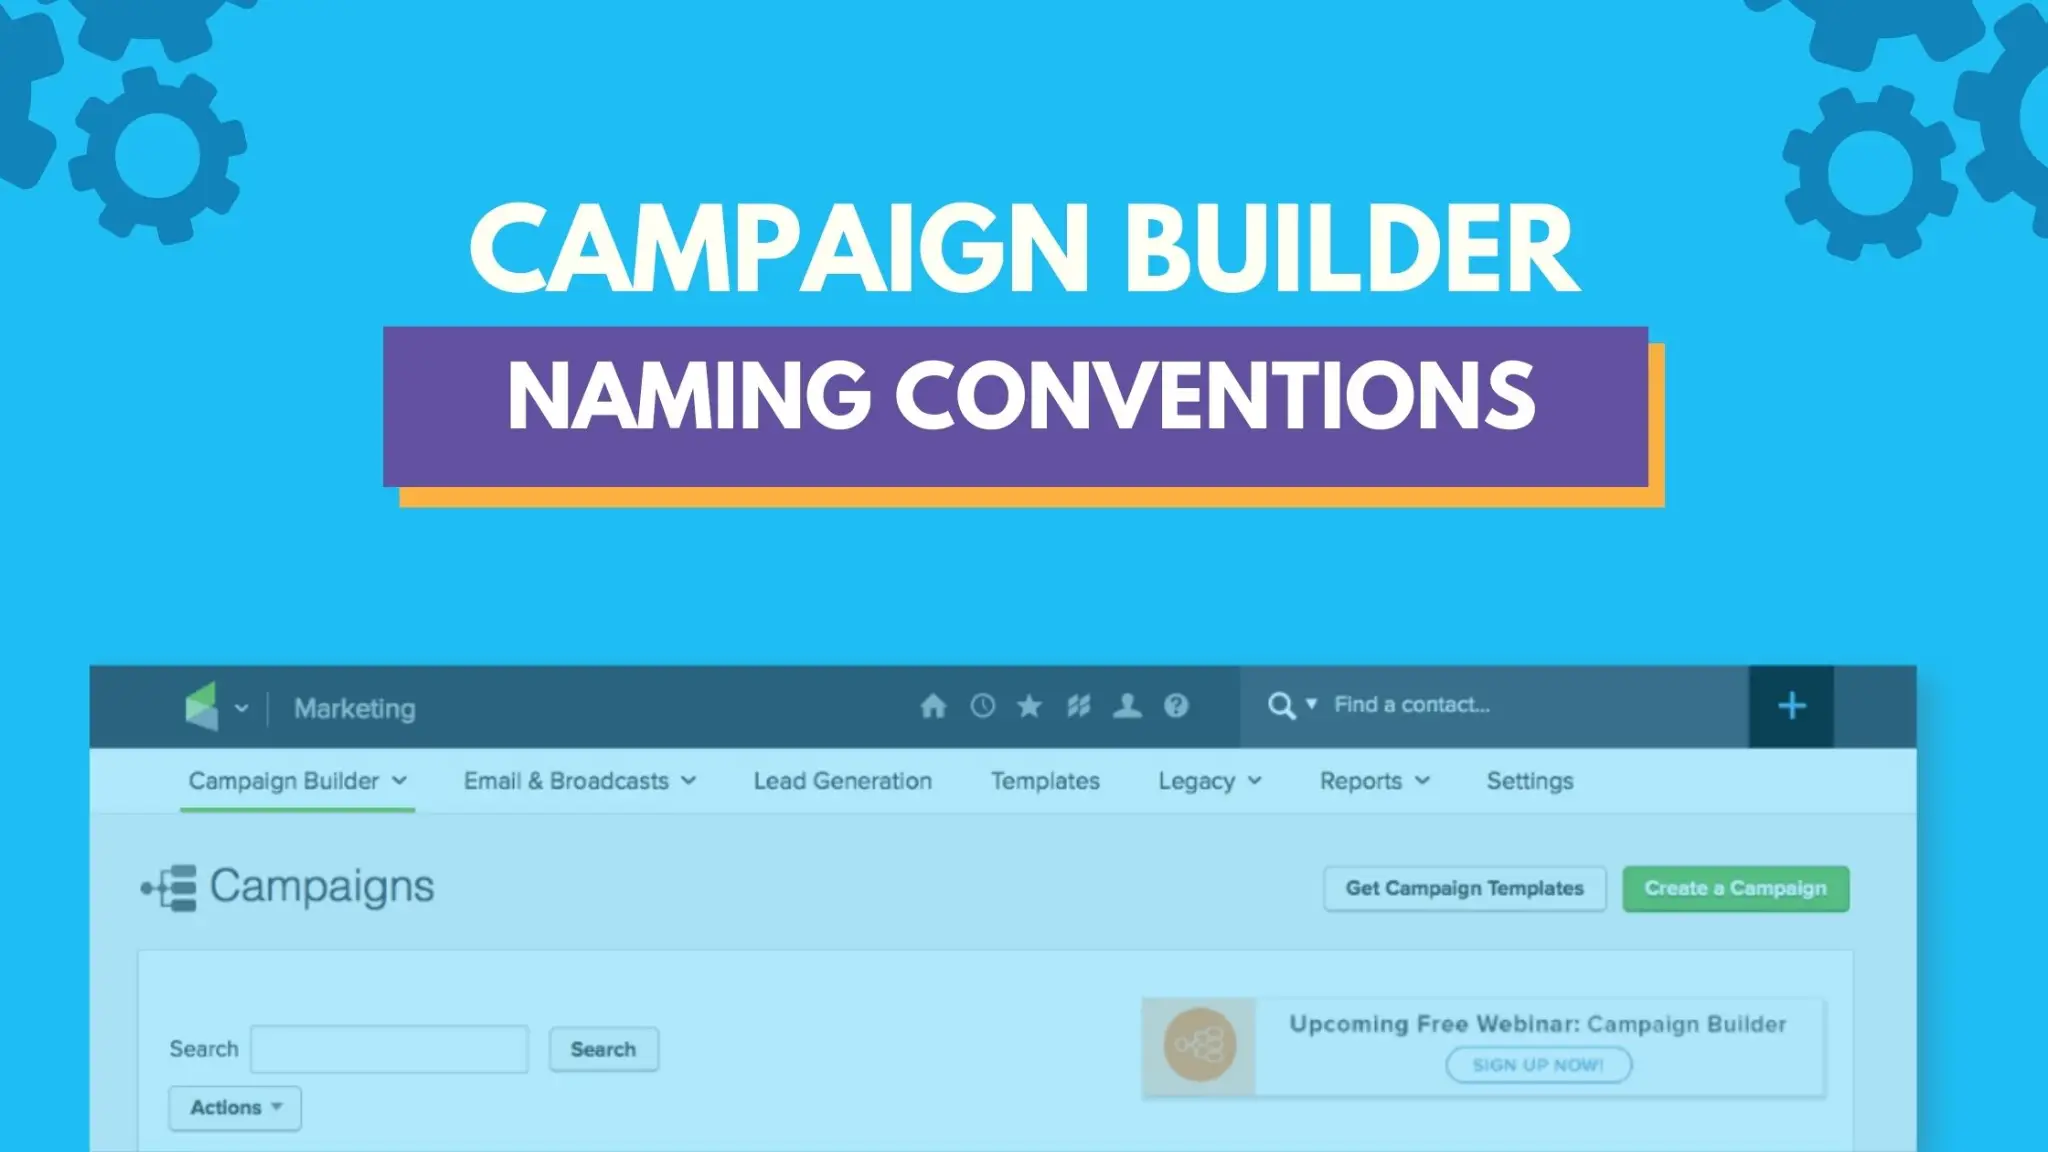Click the contacts person icon
The height and width of the screenshot is (1152, 2048).
1127,705
